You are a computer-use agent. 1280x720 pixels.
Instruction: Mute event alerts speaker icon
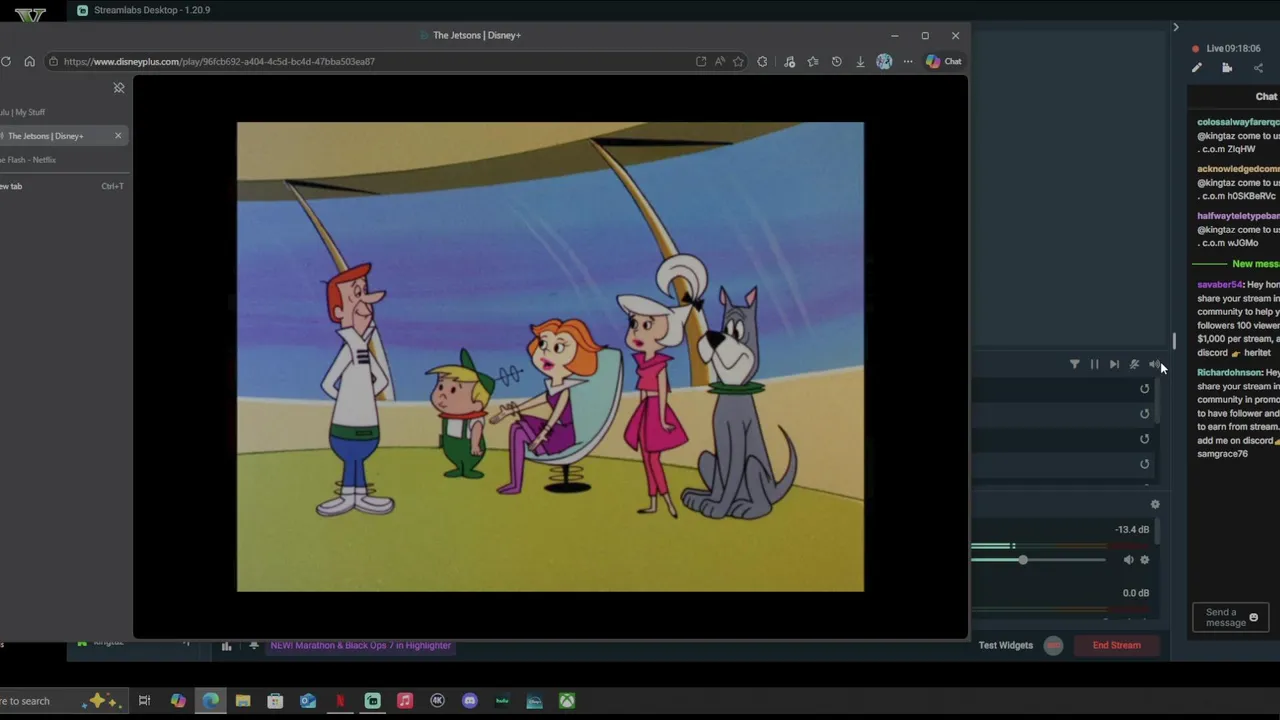point(1155,365)
